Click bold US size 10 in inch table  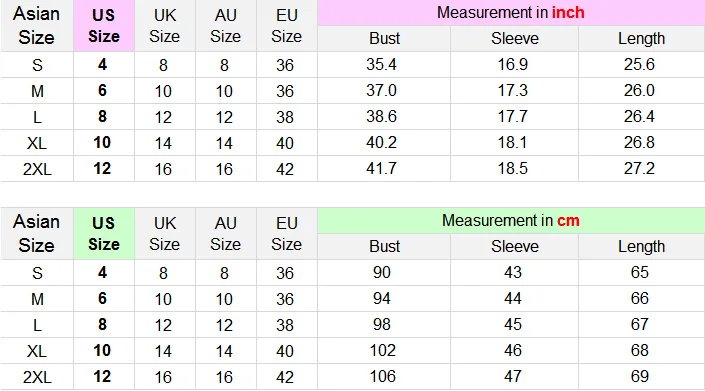coord(102,142)
